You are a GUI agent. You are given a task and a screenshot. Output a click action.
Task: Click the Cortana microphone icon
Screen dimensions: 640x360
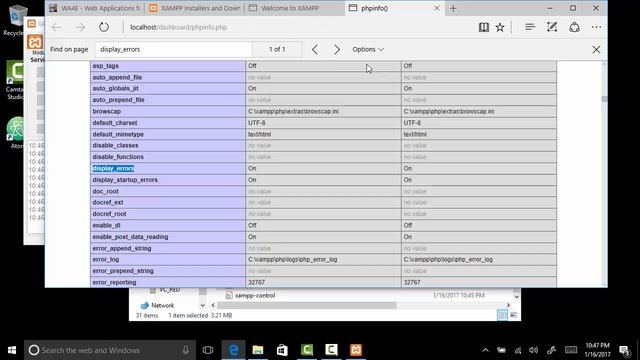(x=186, y=350)
